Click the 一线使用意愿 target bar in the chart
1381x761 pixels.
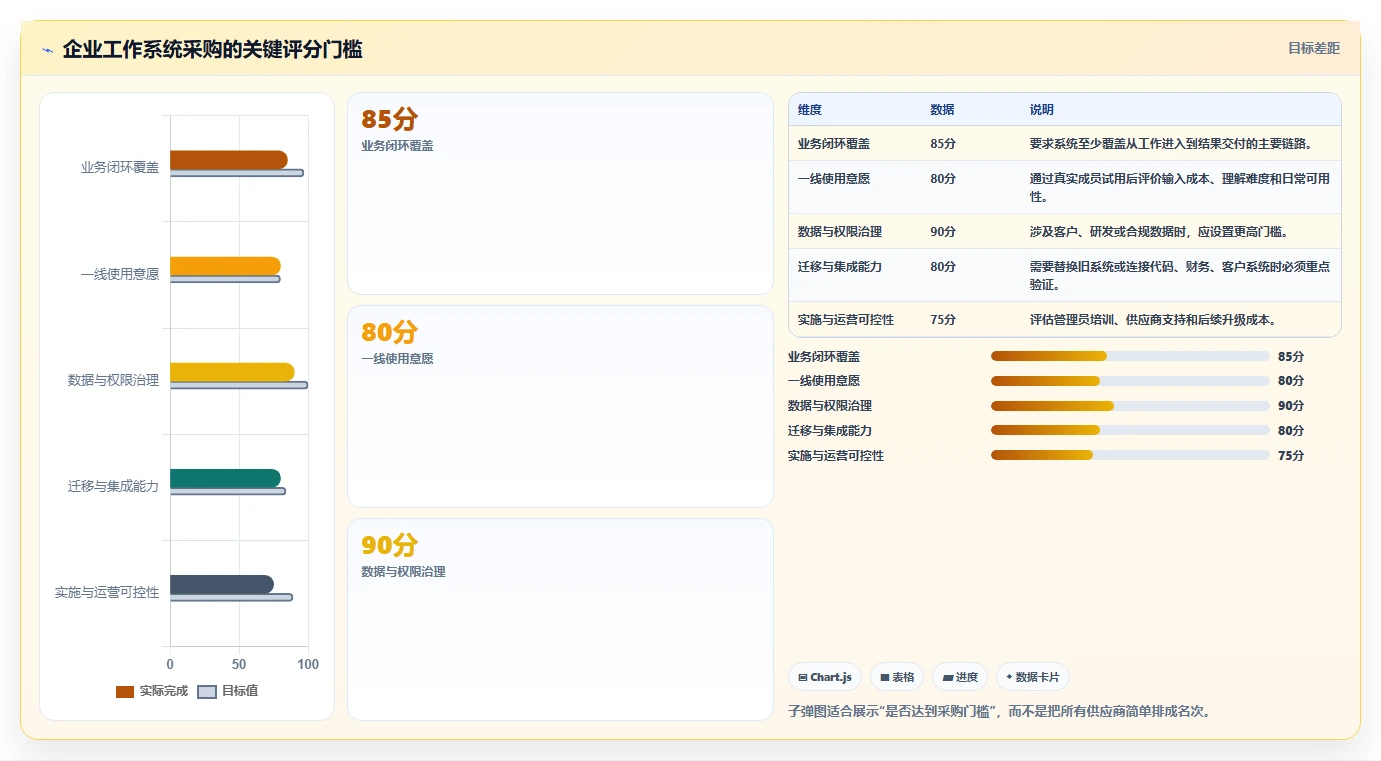coord(225,279)
